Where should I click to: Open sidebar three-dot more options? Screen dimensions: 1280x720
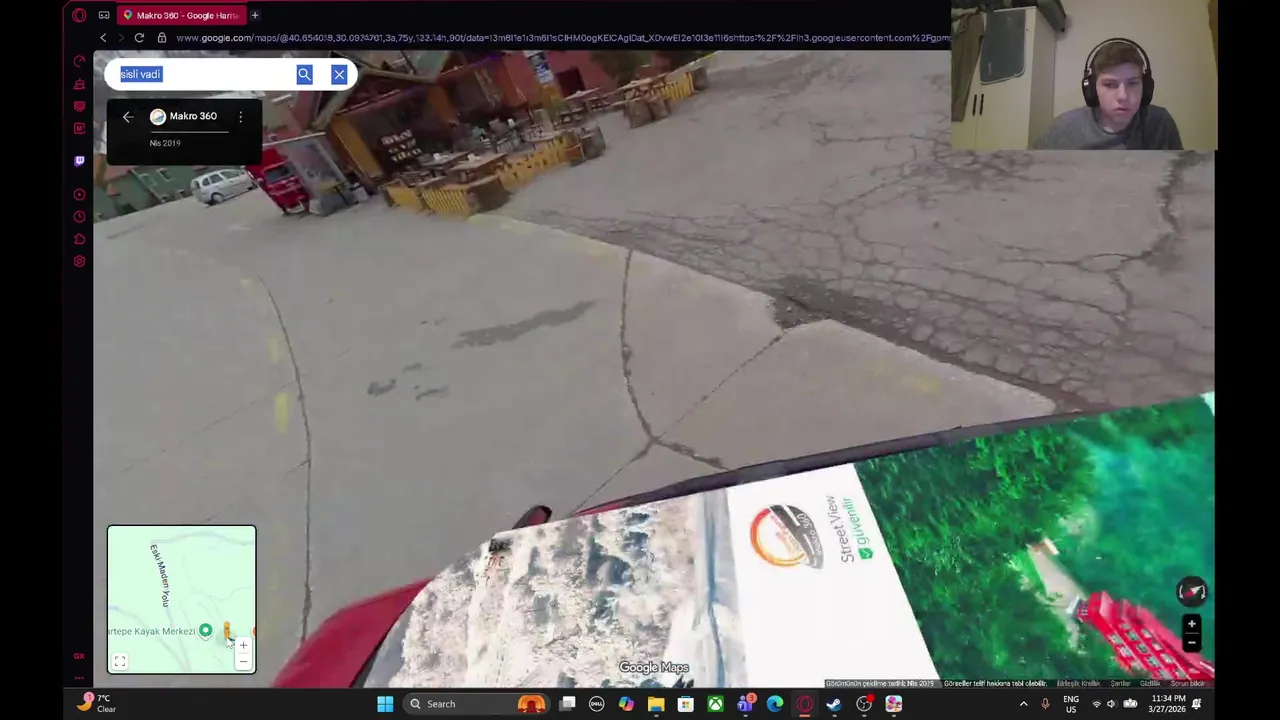[79, 676]
